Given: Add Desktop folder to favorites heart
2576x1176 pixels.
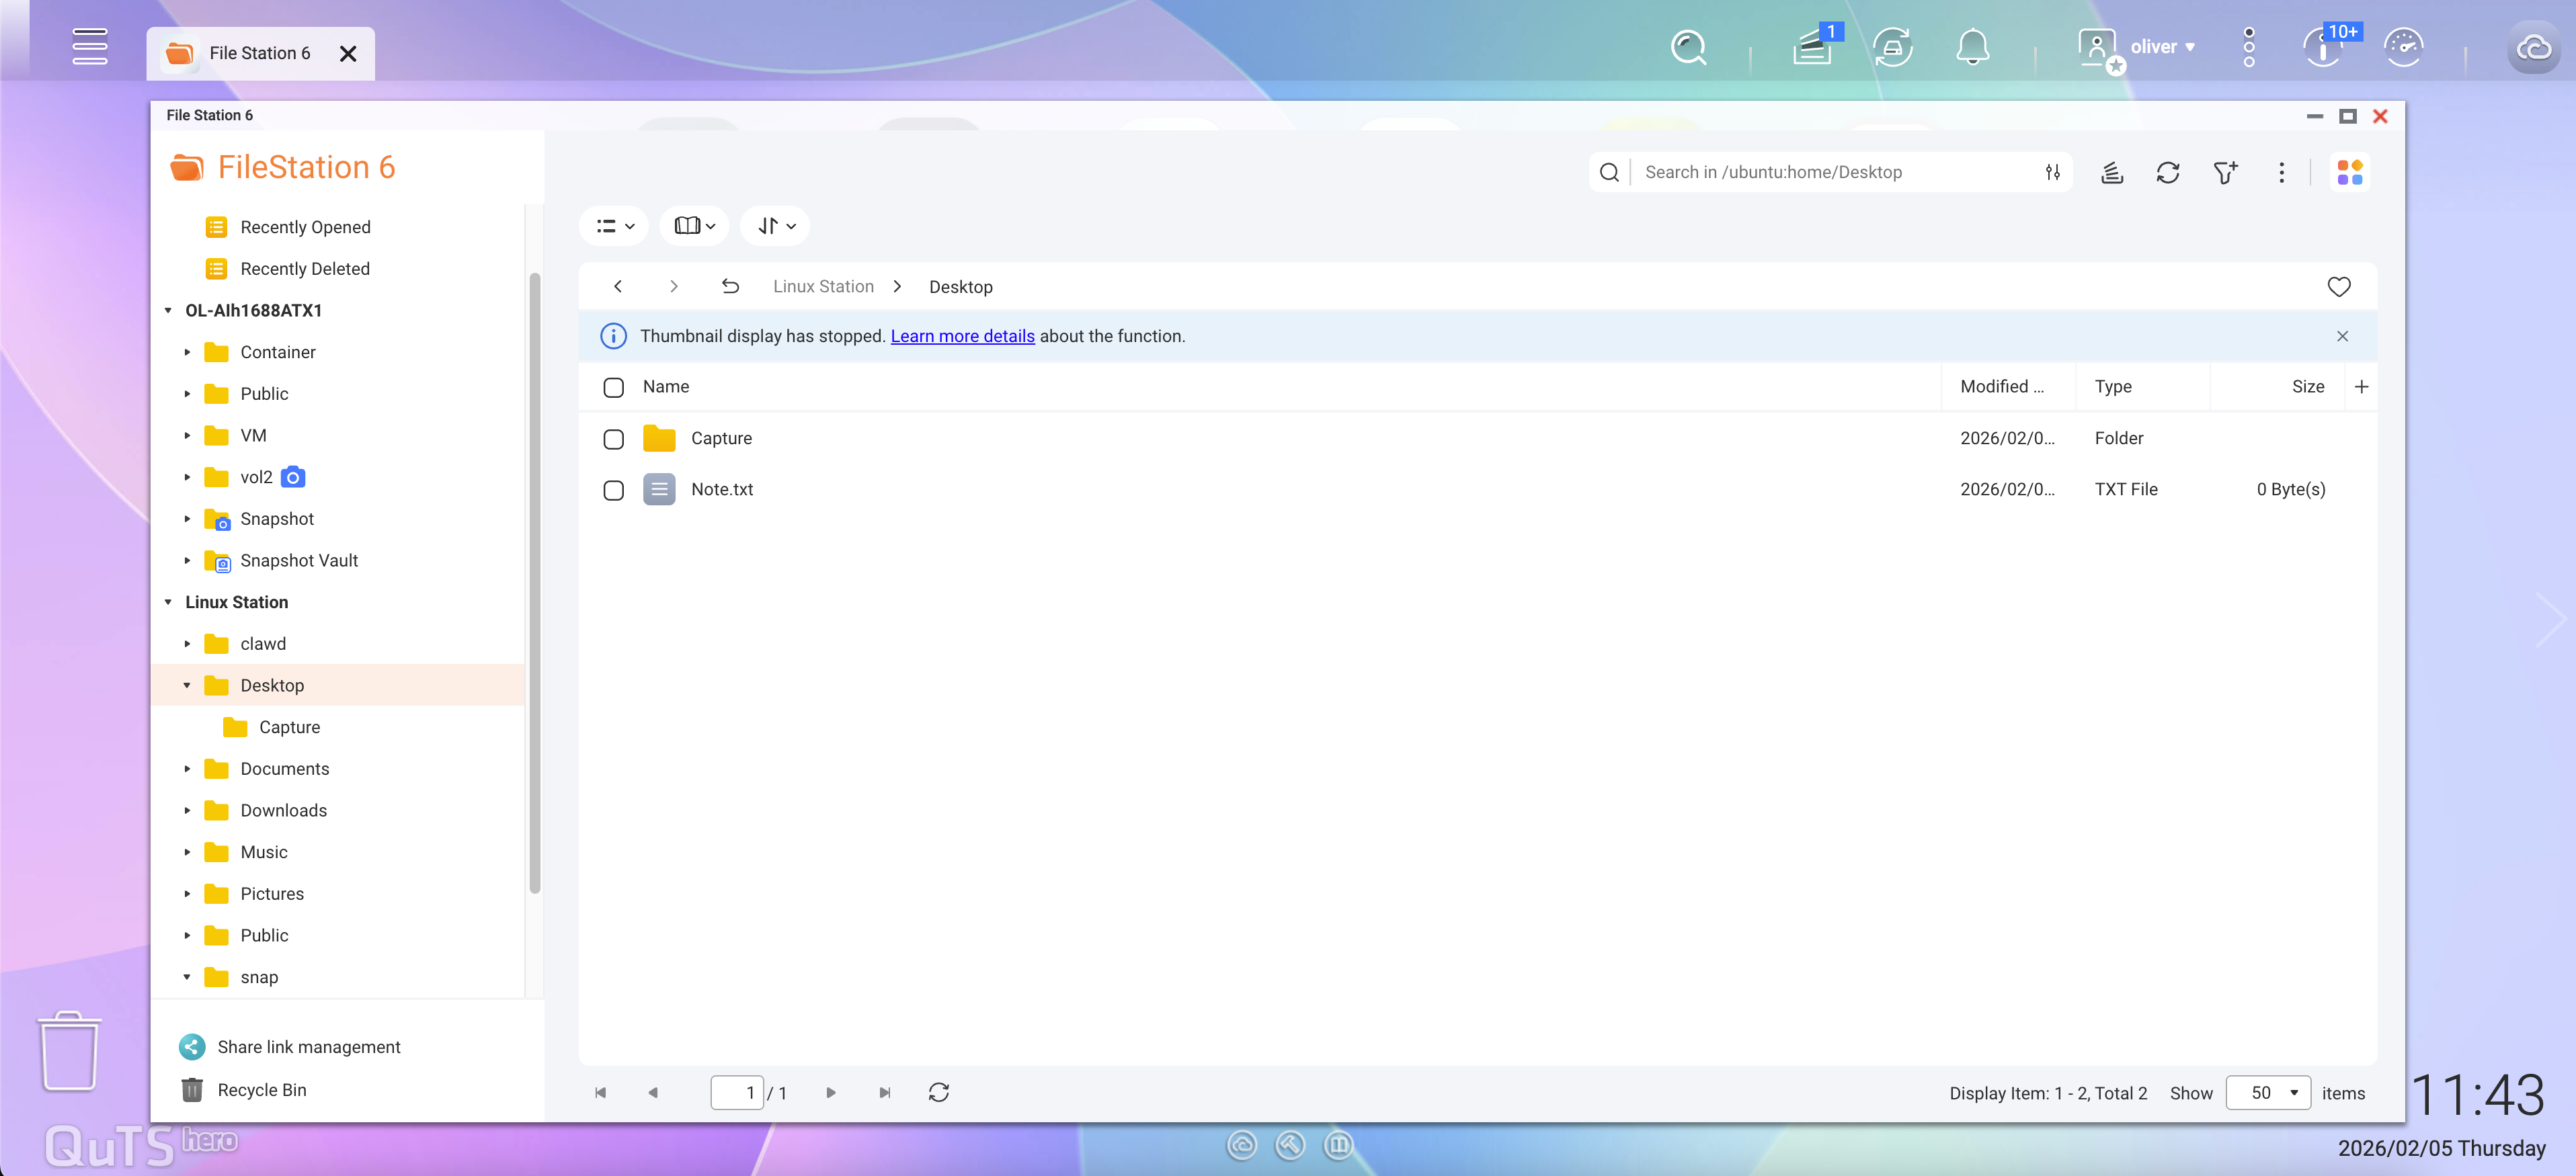Looking at the screenshot, I should 2338,287.
